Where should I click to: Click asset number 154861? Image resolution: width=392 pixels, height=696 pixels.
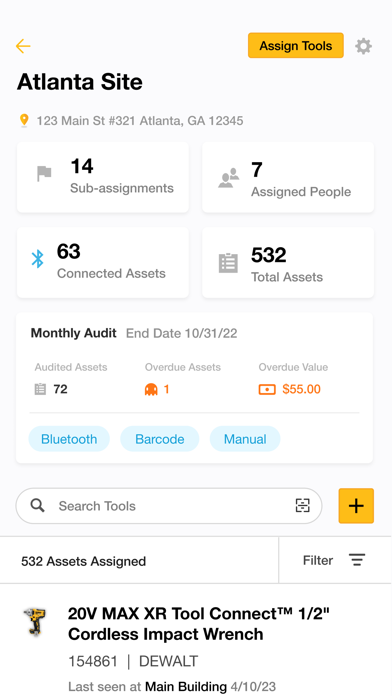(93, 661)
